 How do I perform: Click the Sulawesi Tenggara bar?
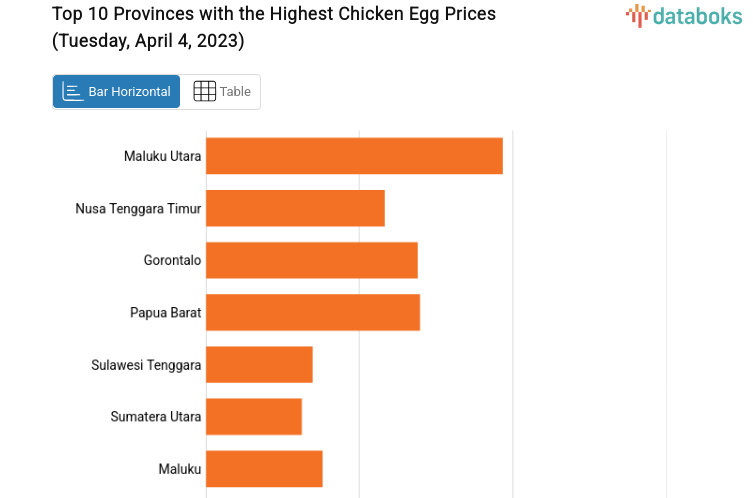click(x=259, y=364)
